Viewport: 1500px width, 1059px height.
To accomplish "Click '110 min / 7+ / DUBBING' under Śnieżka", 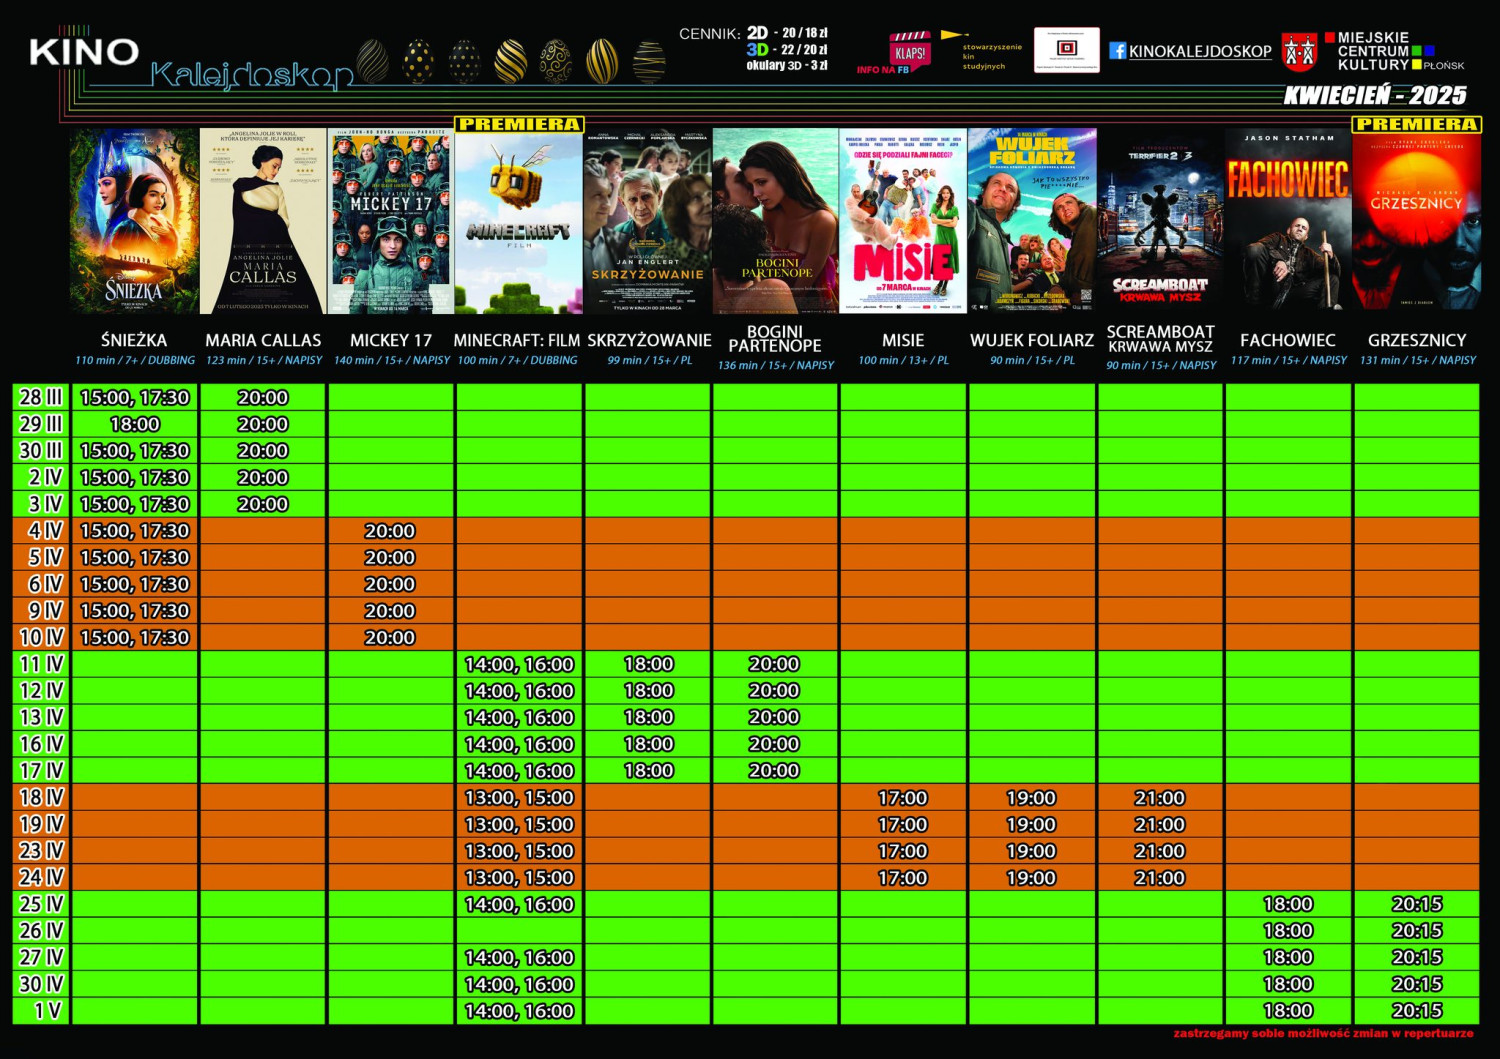I will 135,360.
